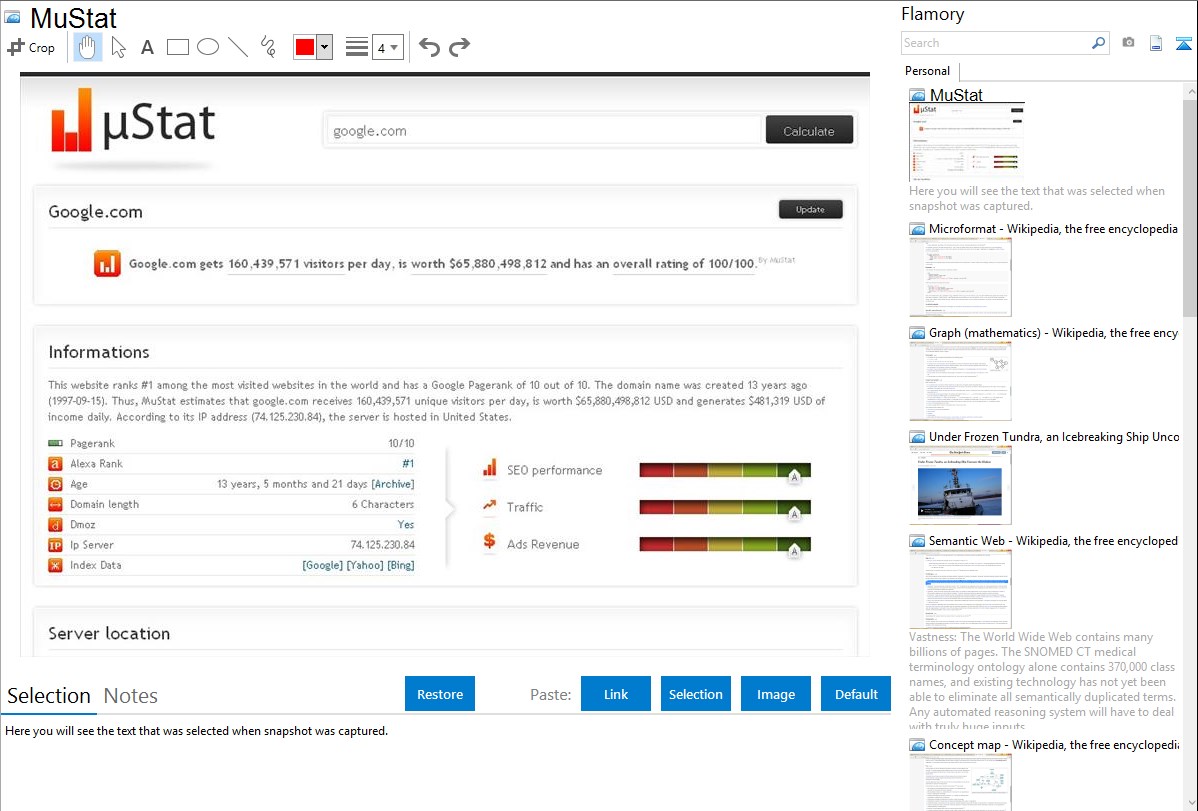Click the red color swatch

(x=305, y=47)
